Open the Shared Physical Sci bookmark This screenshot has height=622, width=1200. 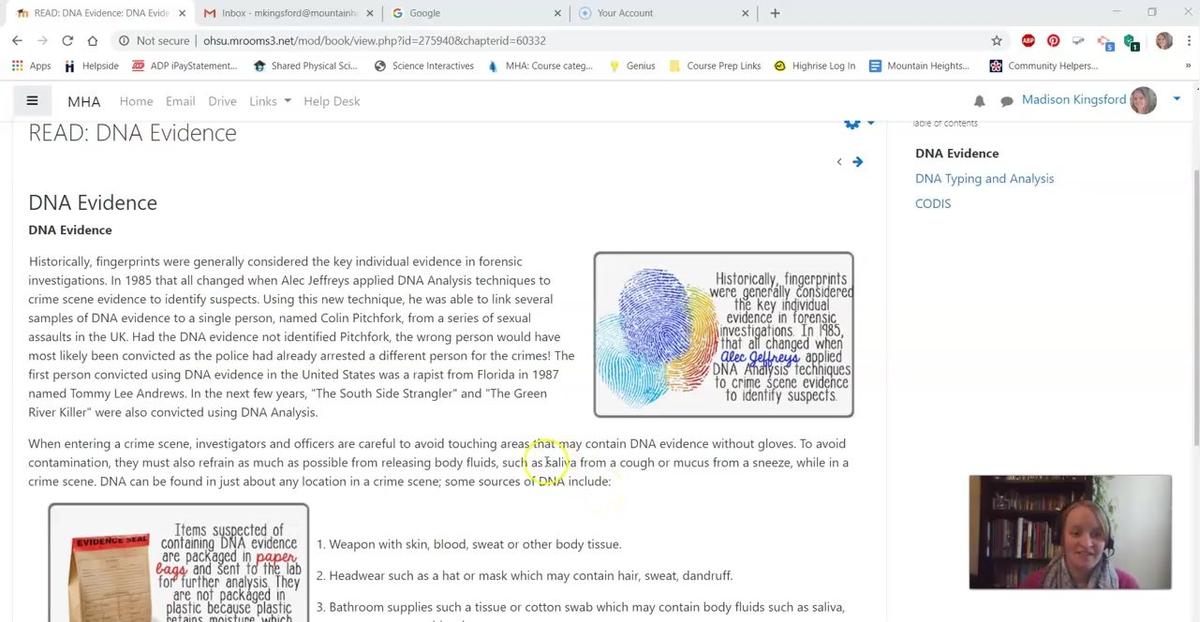point(305,66)
